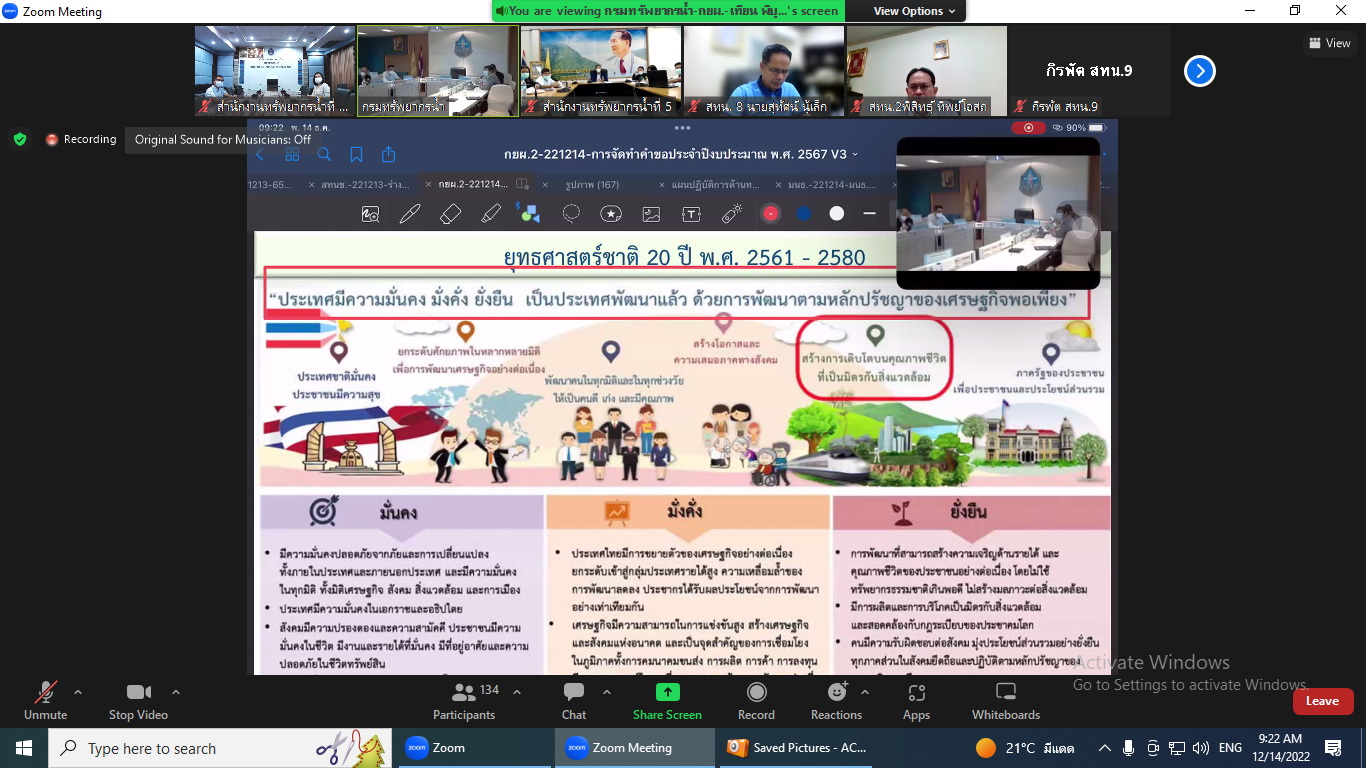
Task: Leave the meeting
Action: pos(1322,701)
